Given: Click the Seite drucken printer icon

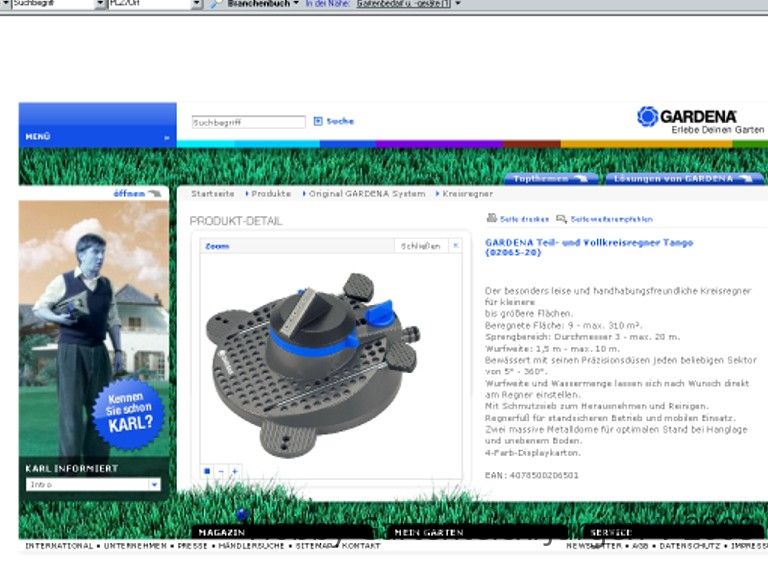Looking at the screenshot, I should point(491,218).
